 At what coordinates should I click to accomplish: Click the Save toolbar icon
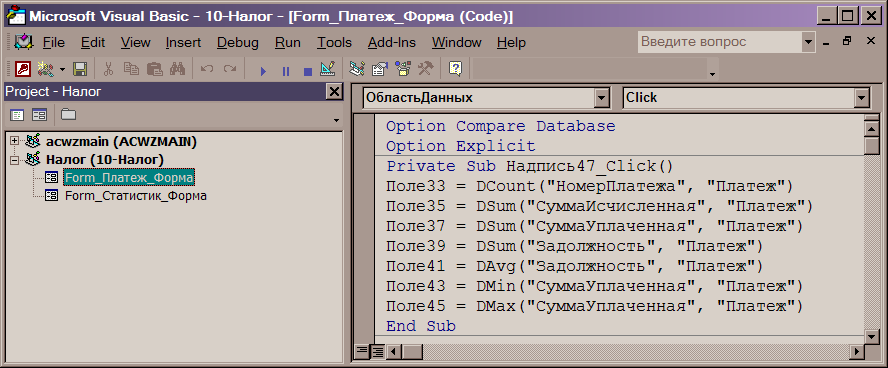point(80,70)
